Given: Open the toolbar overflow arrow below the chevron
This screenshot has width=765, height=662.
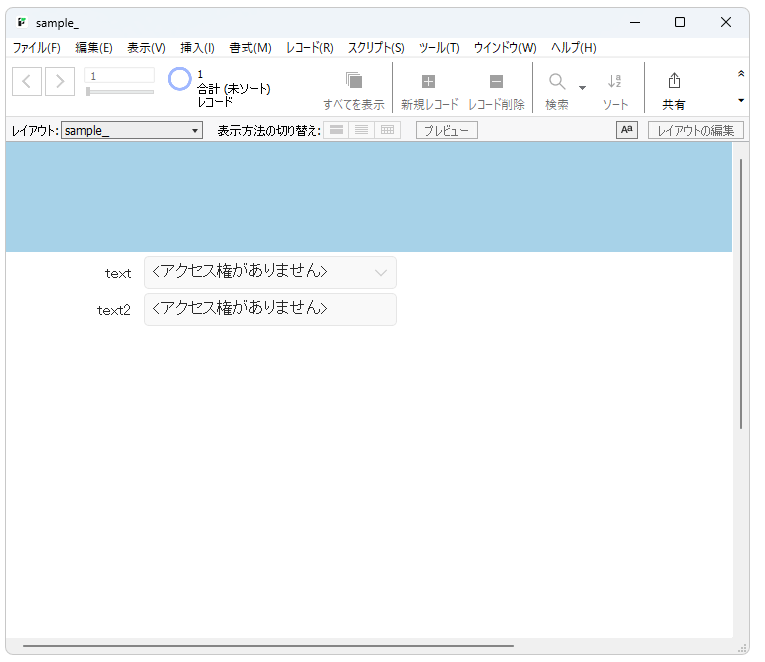Looking at the screenshot, I should (x=741, y=100).
